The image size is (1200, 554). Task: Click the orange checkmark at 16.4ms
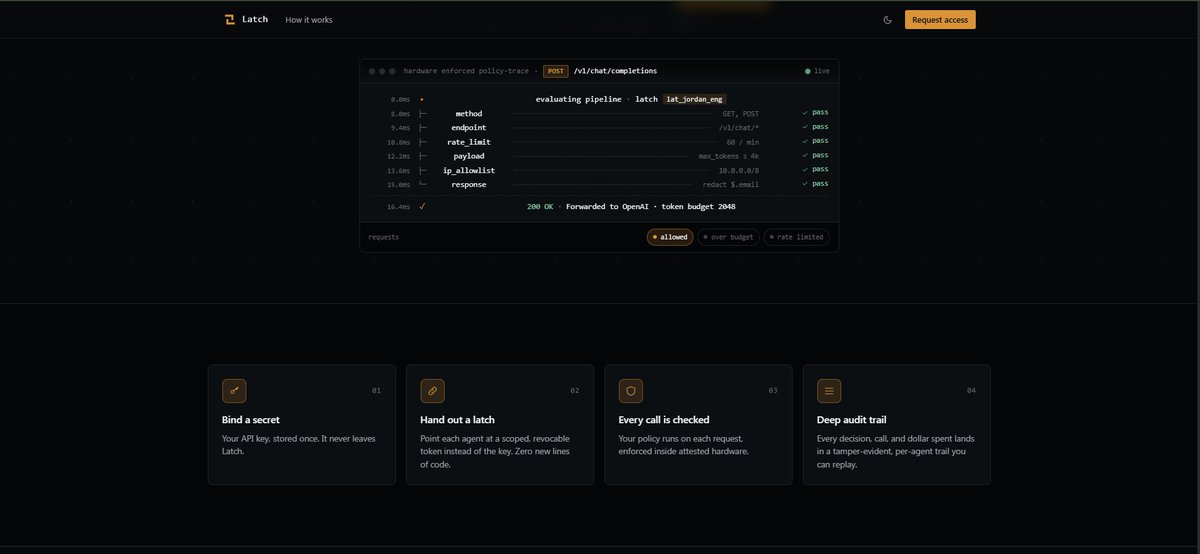(x=423, y=206)
